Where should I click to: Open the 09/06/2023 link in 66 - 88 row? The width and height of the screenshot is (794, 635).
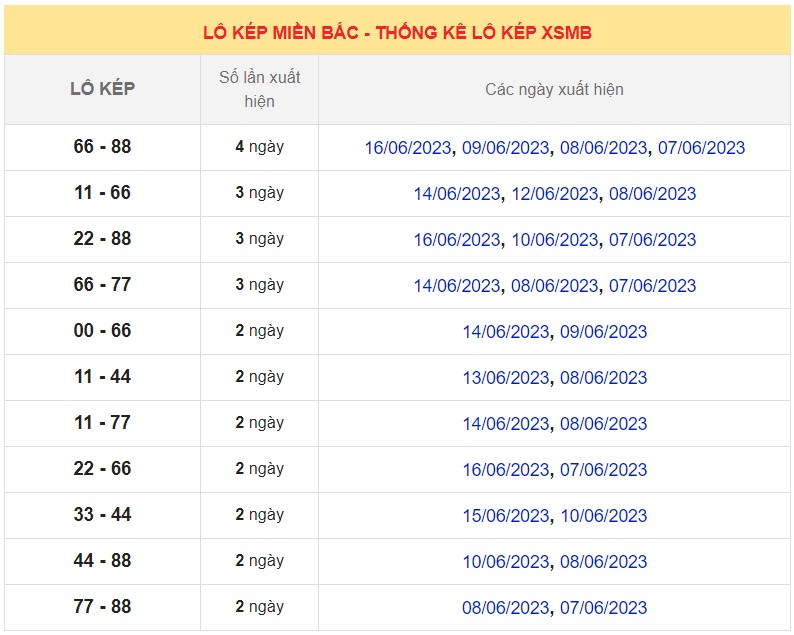click(505, 148)
